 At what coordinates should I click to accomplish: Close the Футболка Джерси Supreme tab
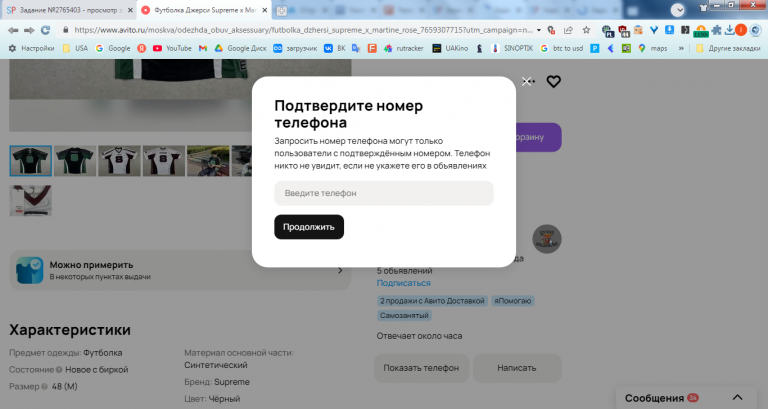(x=264, y=10)
